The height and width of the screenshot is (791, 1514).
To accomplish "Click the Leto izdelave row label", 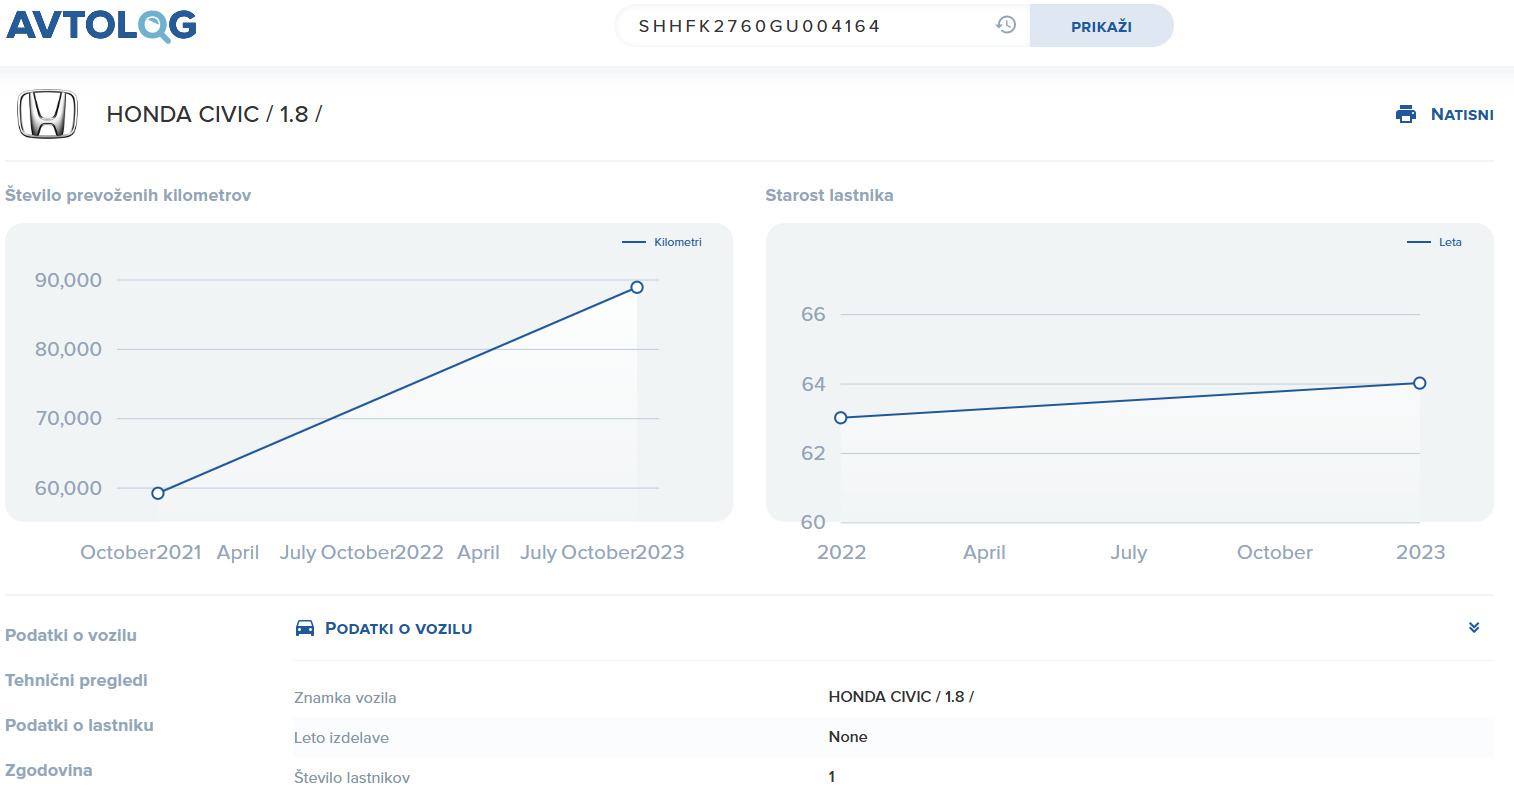I will tap(341, 738).
